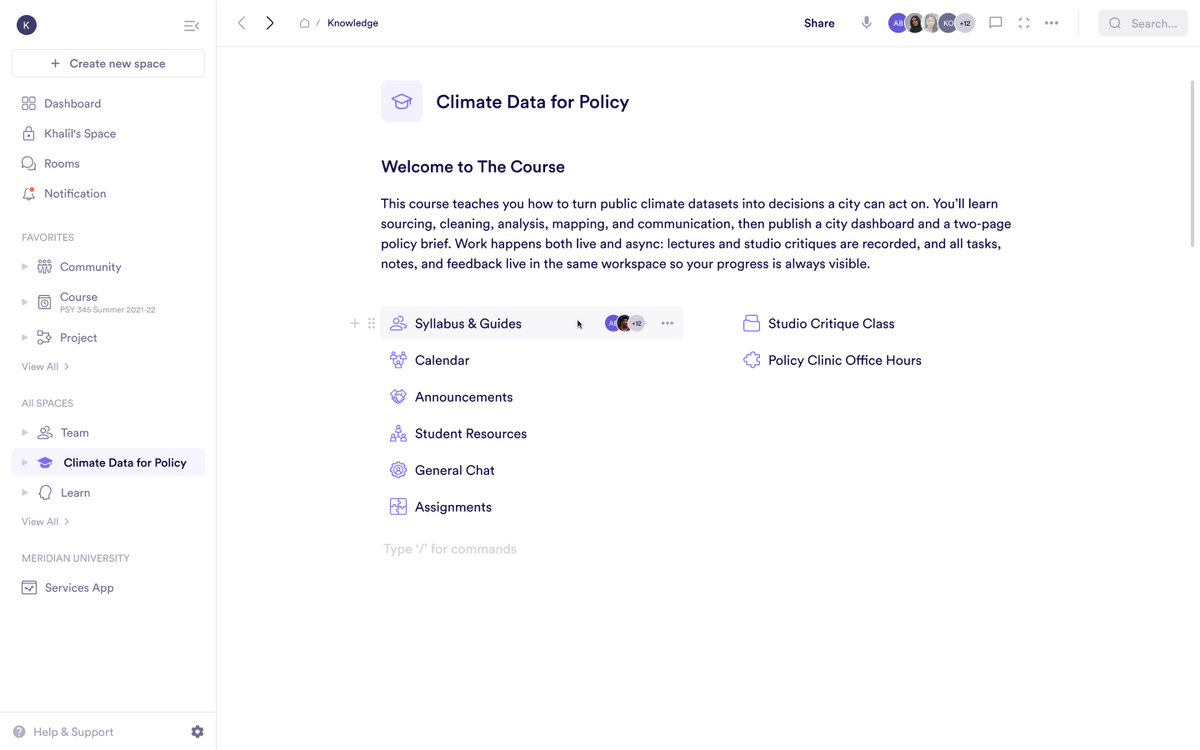Screen dimensions: 1200x750
Task: Open General Chat page link
Action: click(x=455, y=470)
